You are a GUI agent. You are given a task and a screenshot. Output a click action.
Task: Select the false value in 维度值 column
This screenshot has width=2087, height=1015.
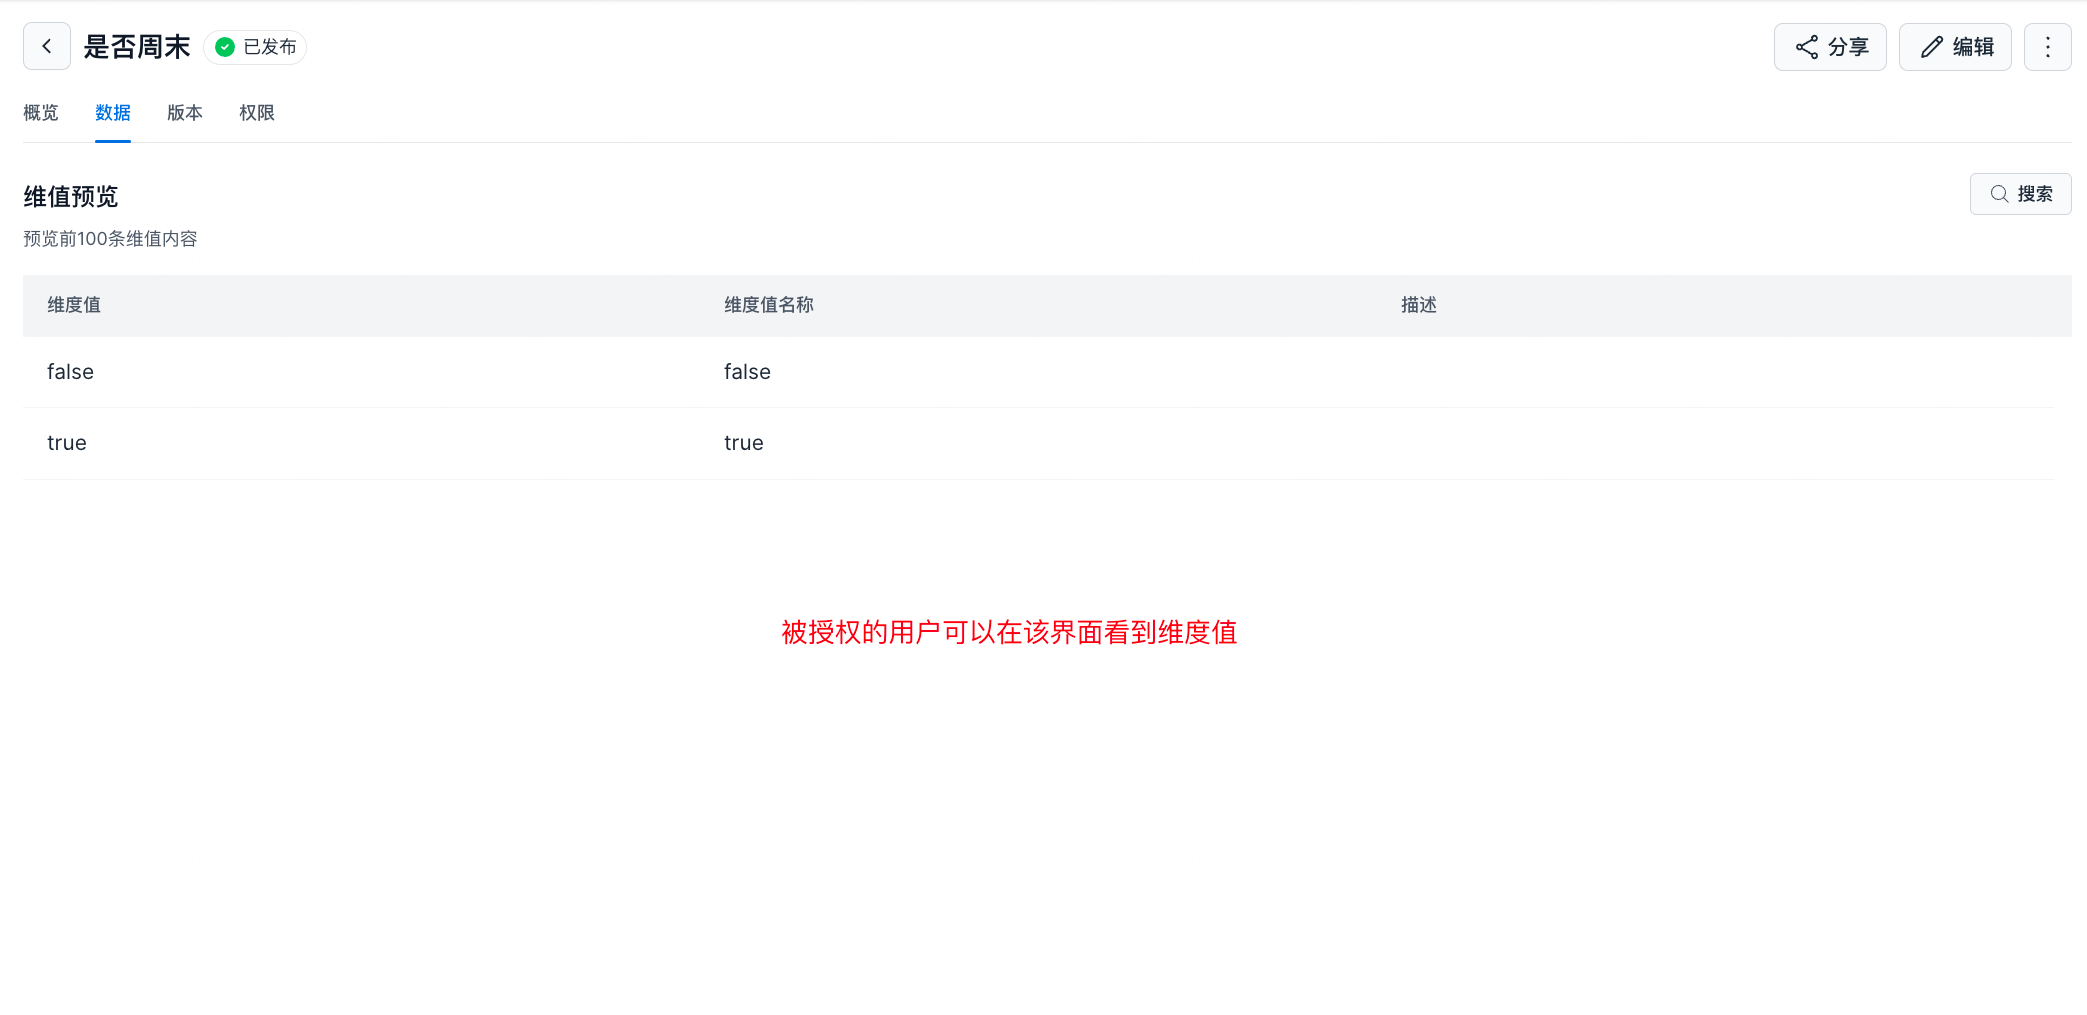pos(70,372)
